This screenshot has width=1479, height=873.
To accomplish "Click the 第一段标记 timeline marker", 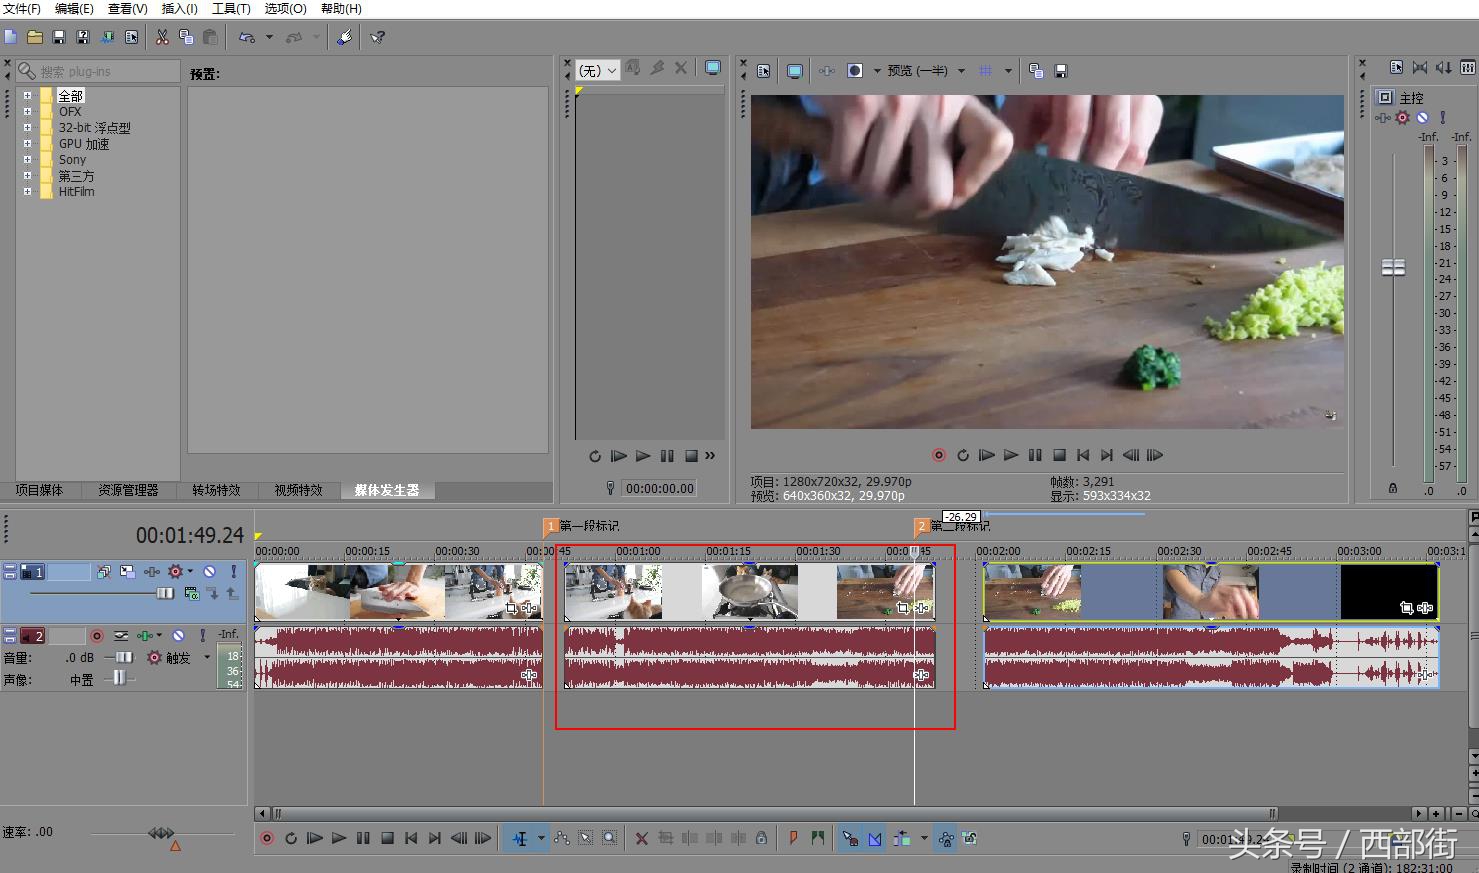I will point(550,526).
